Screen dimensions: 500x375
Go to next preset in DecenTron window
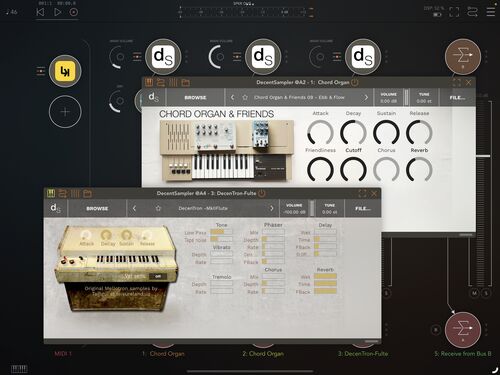coord(272,208)
